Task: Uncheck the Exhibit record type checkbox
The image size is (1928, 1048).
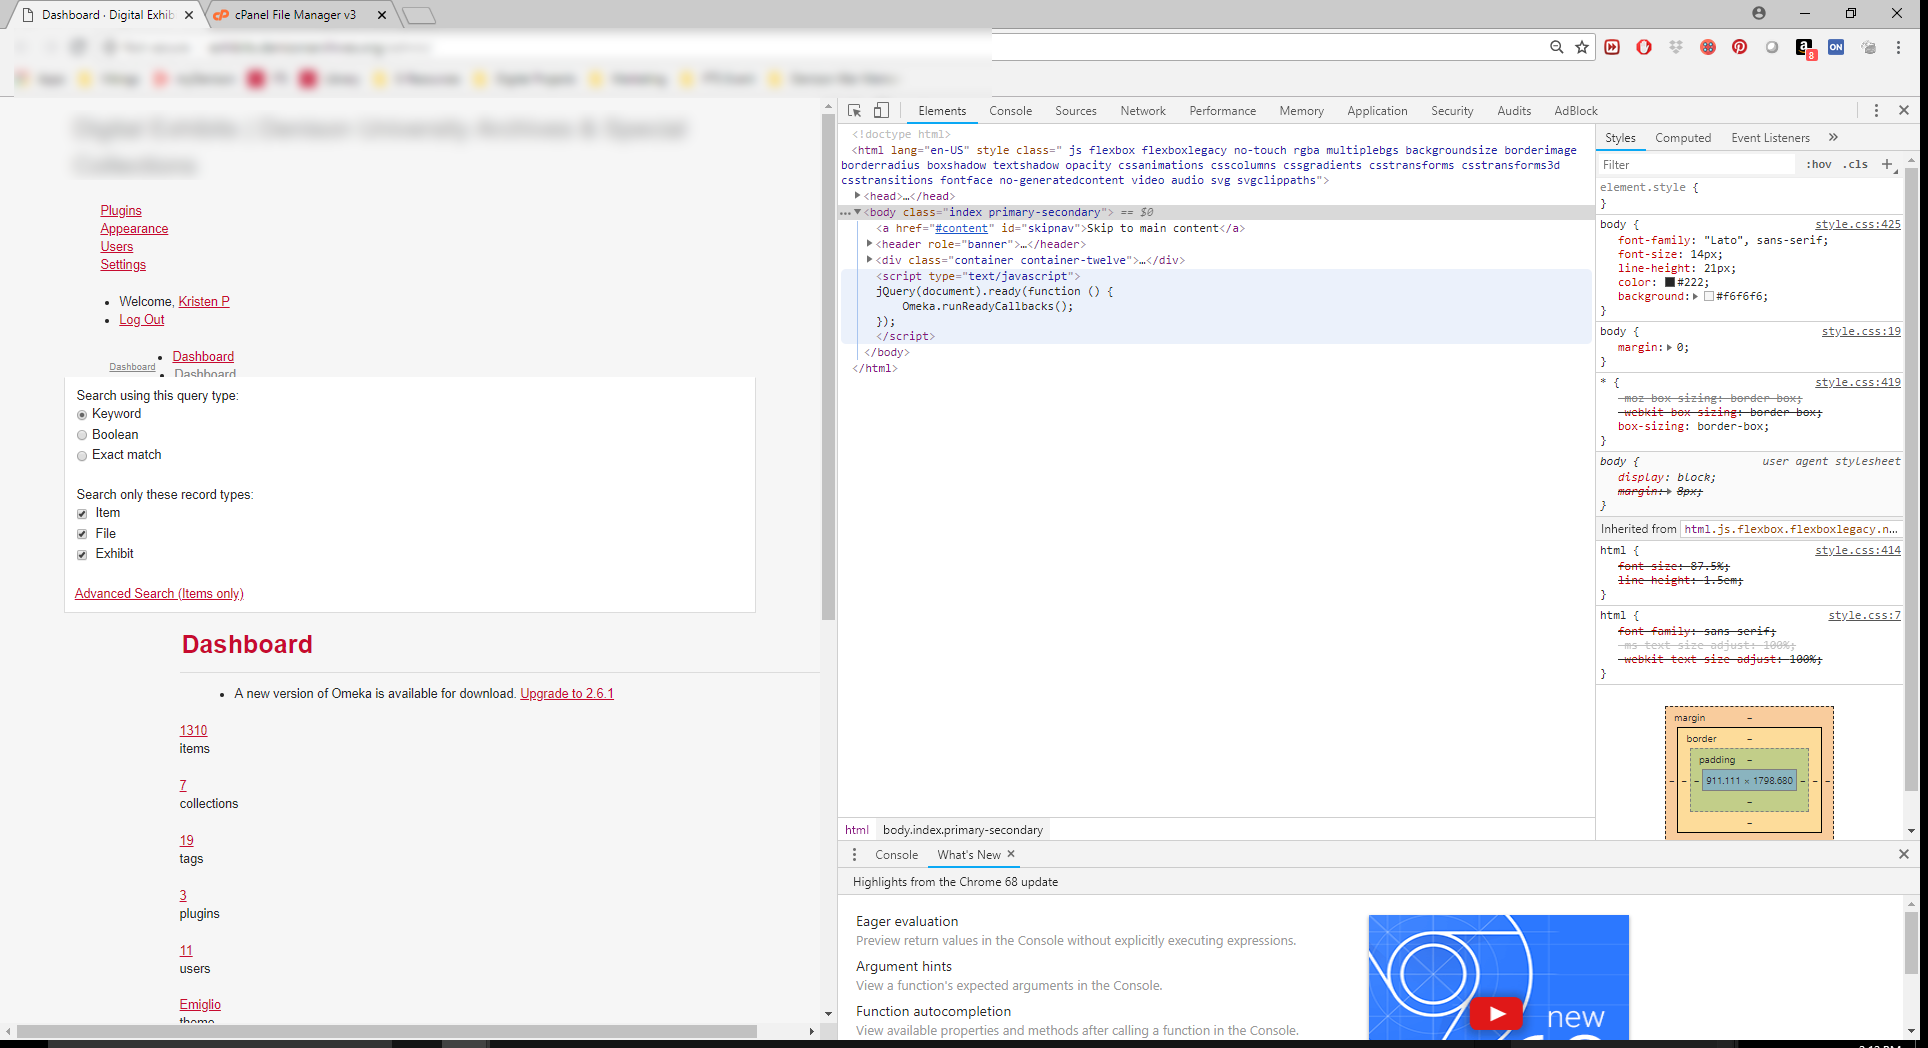Action: coord(82,555)
